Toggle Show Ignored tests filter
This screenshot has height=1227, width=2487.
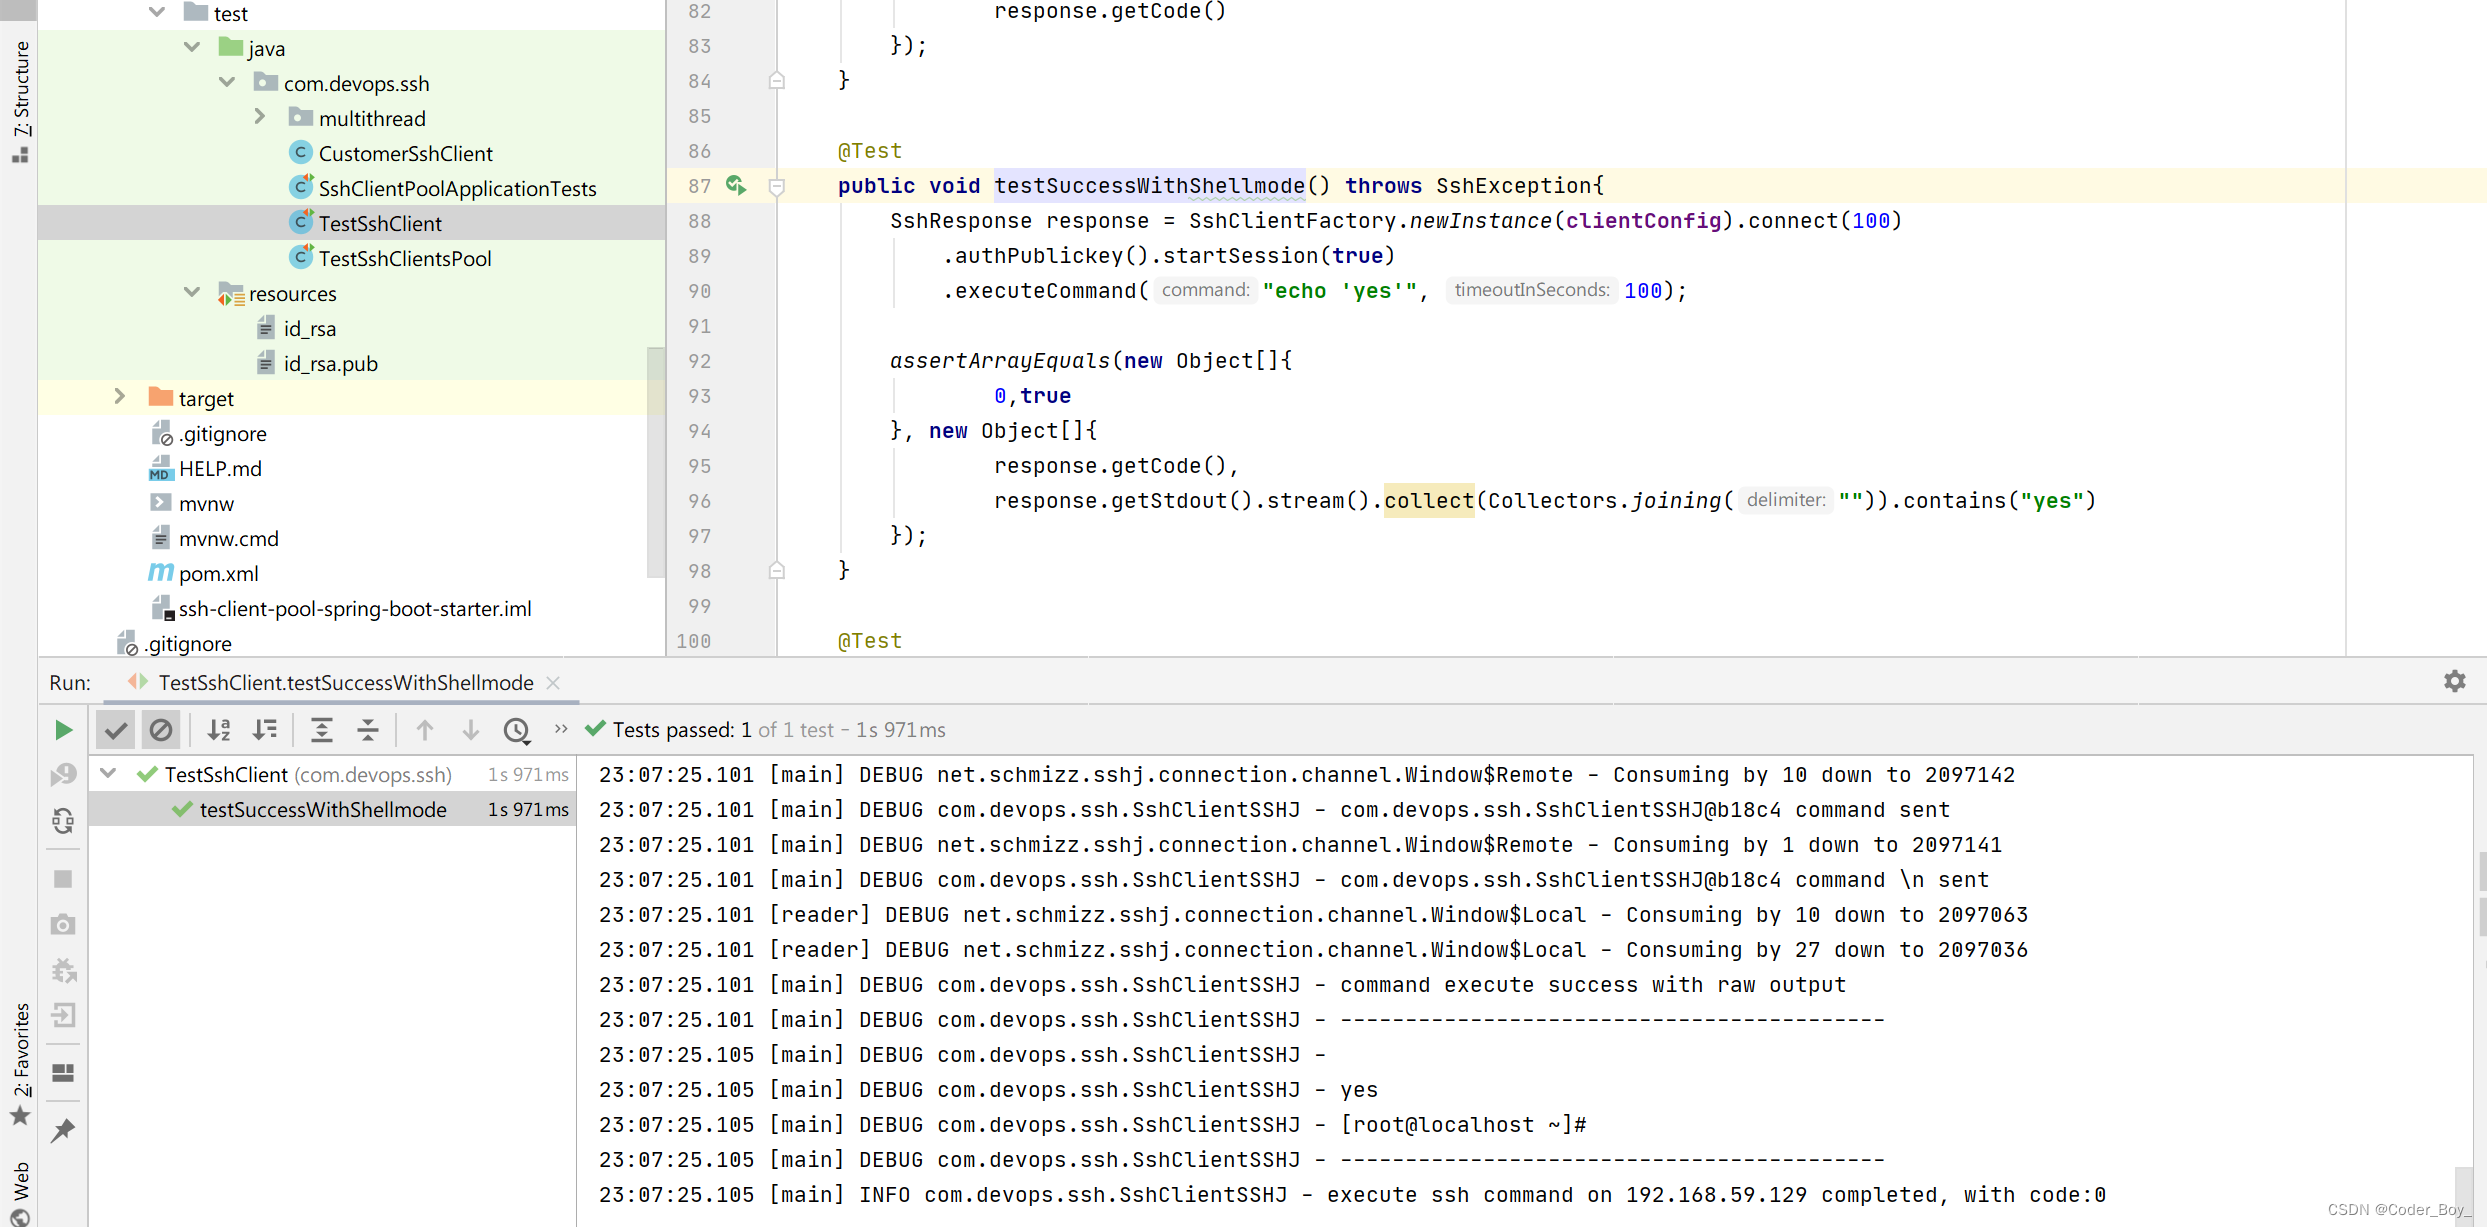tap(161, 730)
